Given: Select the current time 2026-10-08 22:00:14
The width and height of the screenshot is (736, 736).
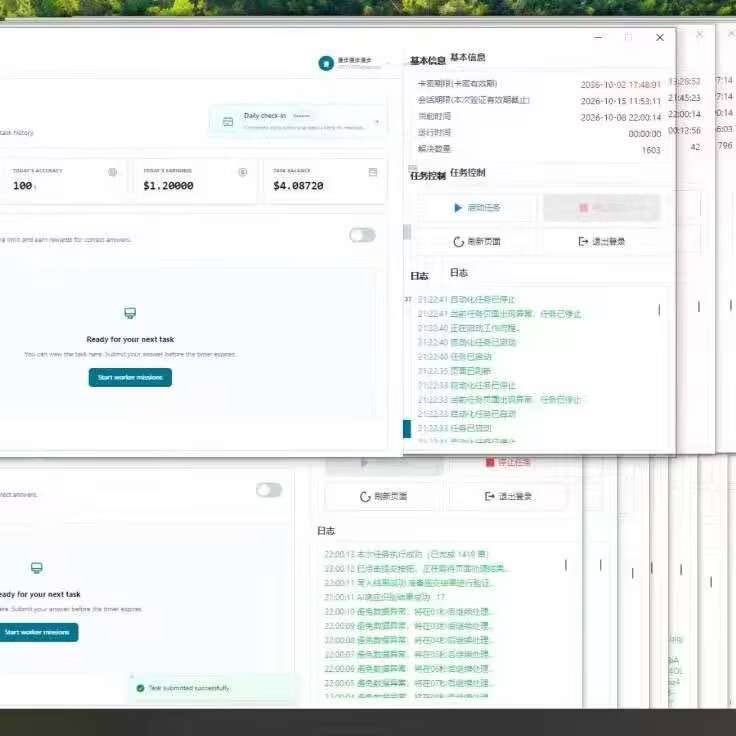Looking at the screenshot, I should pyautogui.click(x=621, y=117).
